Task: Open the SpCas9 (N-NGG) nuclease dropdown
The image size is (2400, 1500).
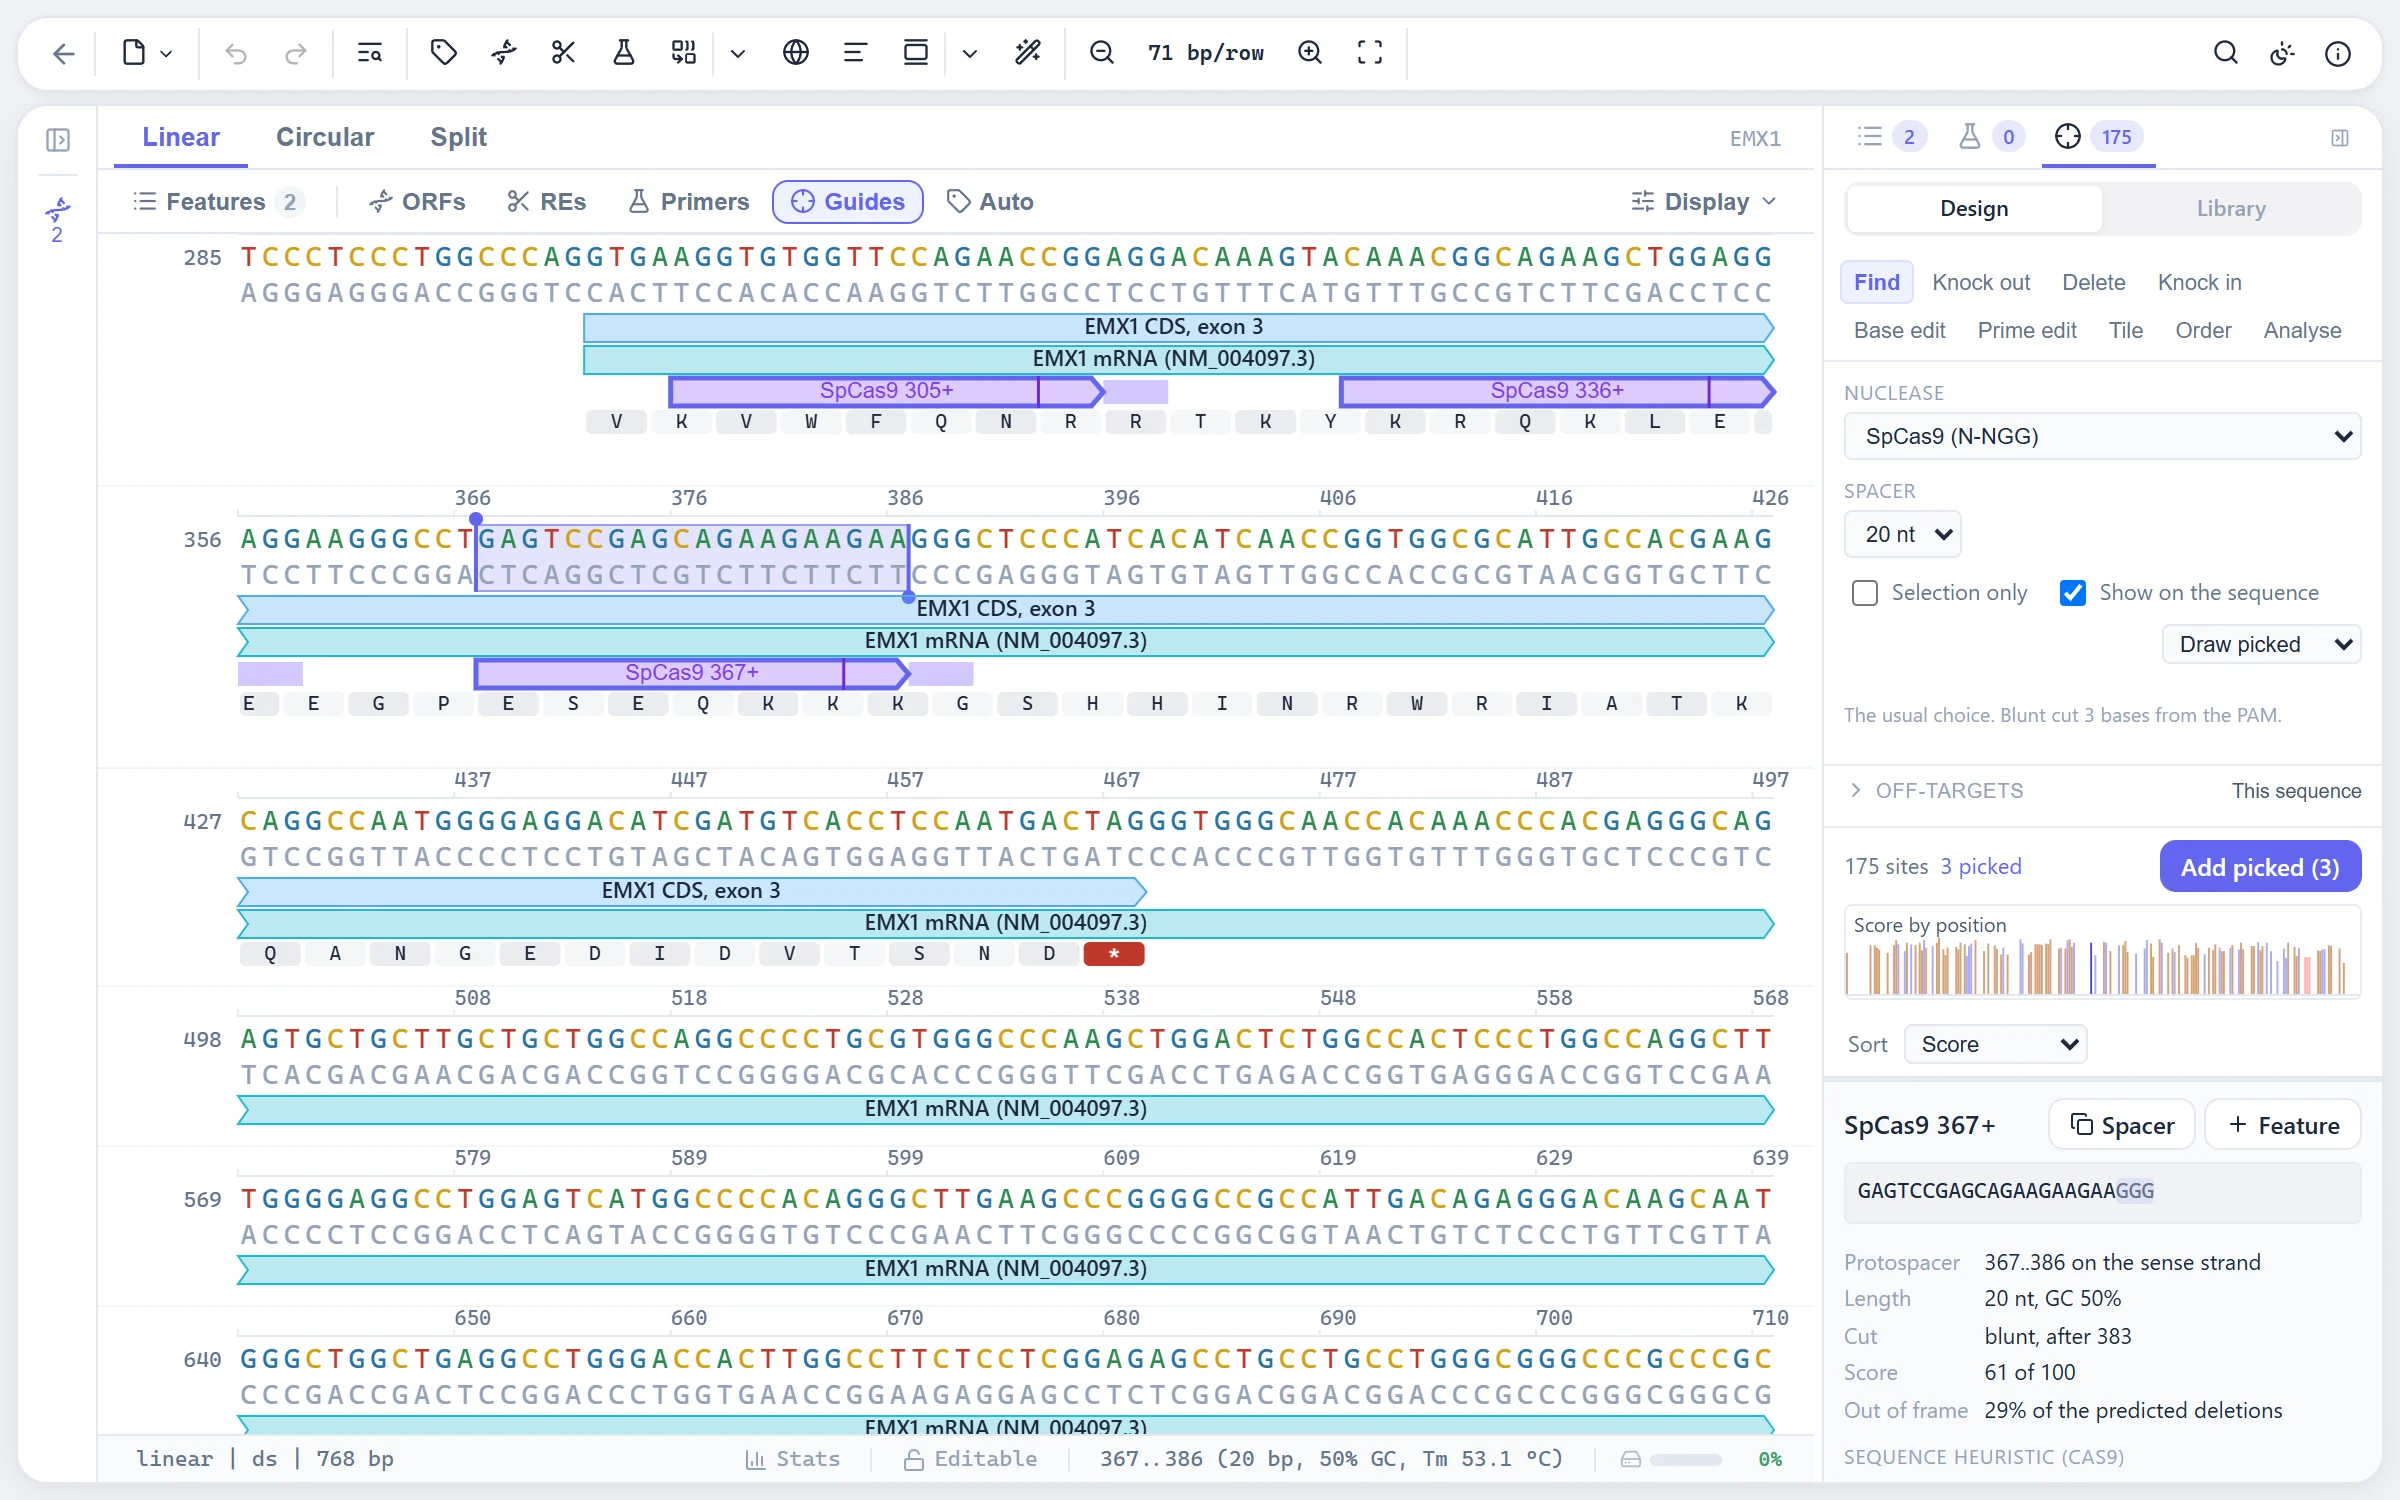Action: coord(2102,436)
